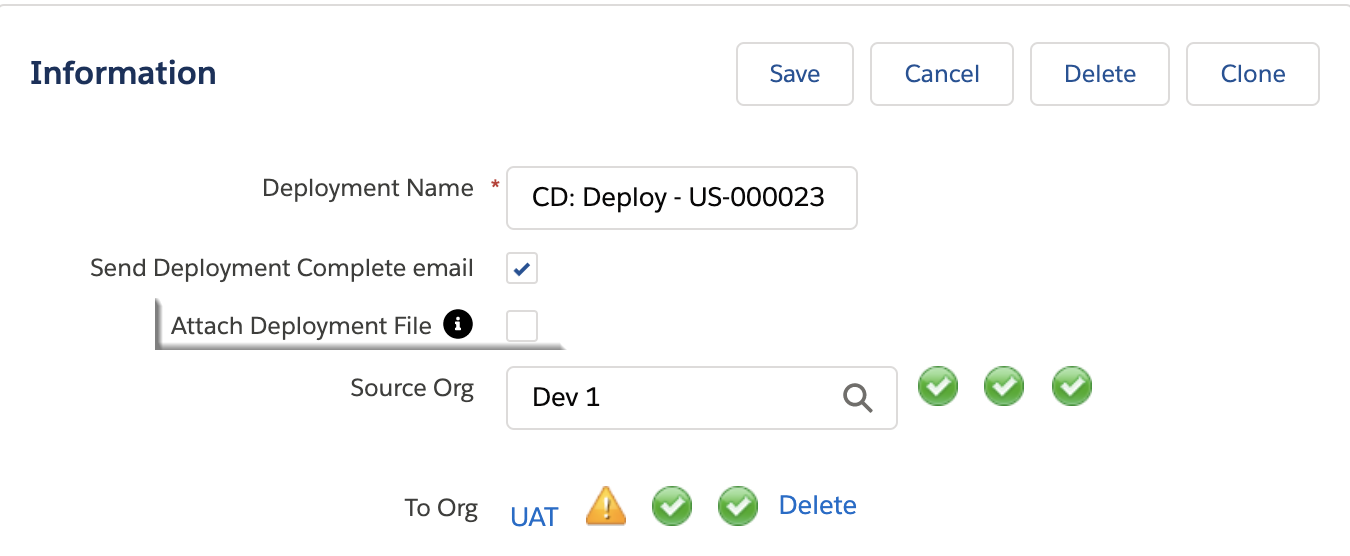Click the magnifier lookup icon in Source Org
Image resolution: width=1350 pixels, height=556 pixels.
pos(857,398)
